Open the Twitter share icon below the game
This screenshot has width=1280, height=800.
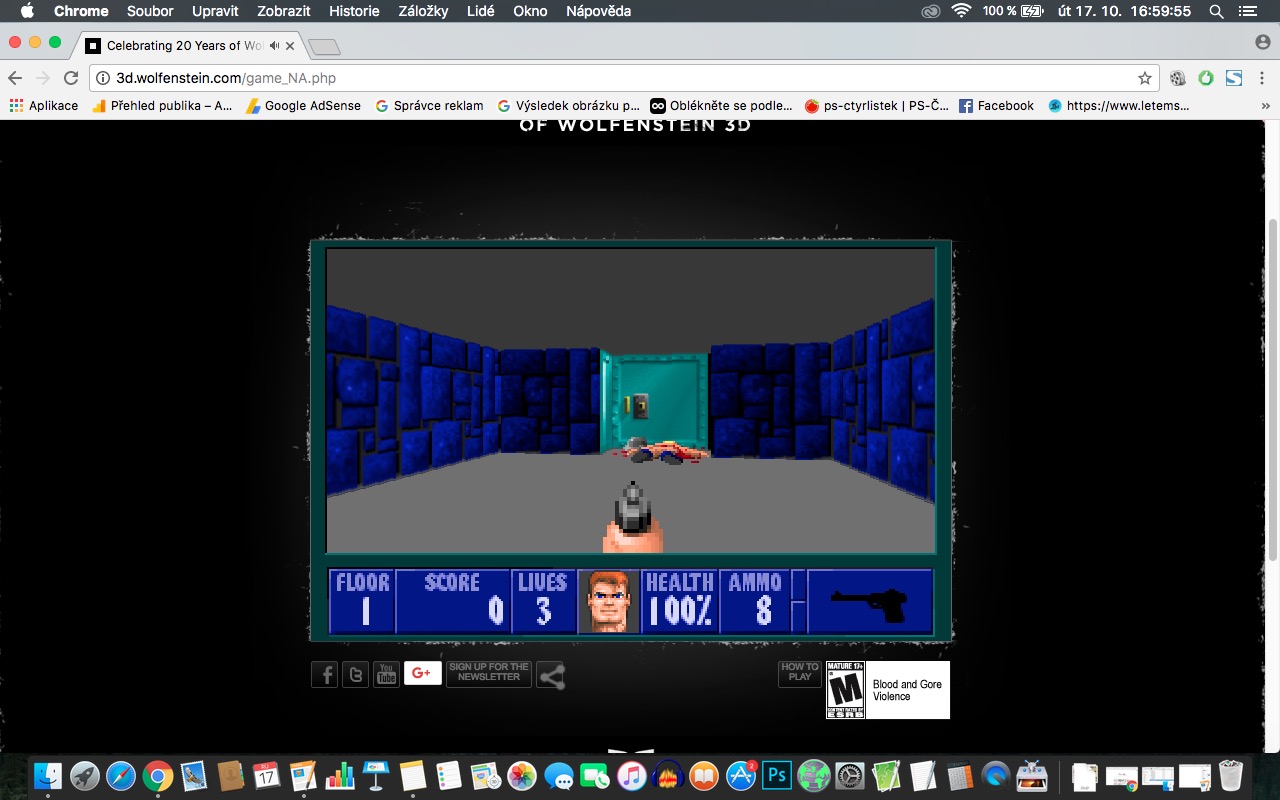(x=355, y=675)
